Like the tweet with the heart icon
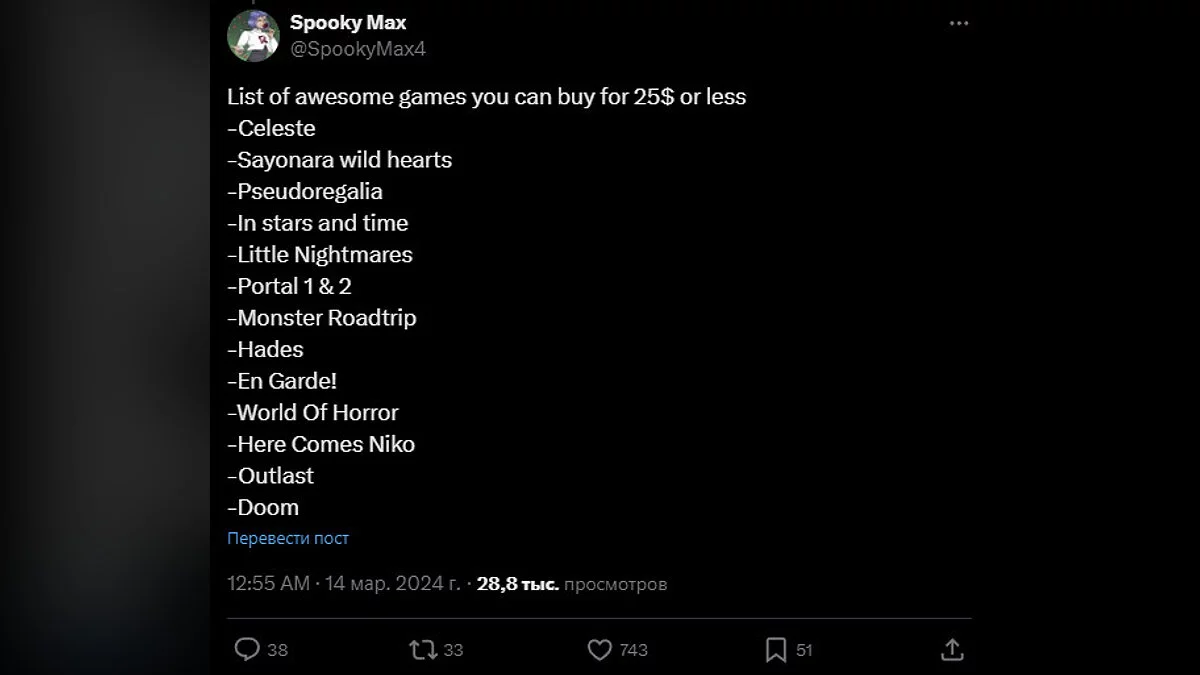 [599, 650]
